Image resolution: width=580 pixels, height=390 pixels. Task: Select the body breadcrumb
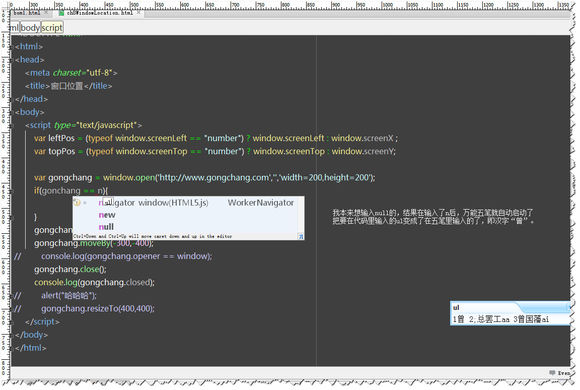point(30,28)
